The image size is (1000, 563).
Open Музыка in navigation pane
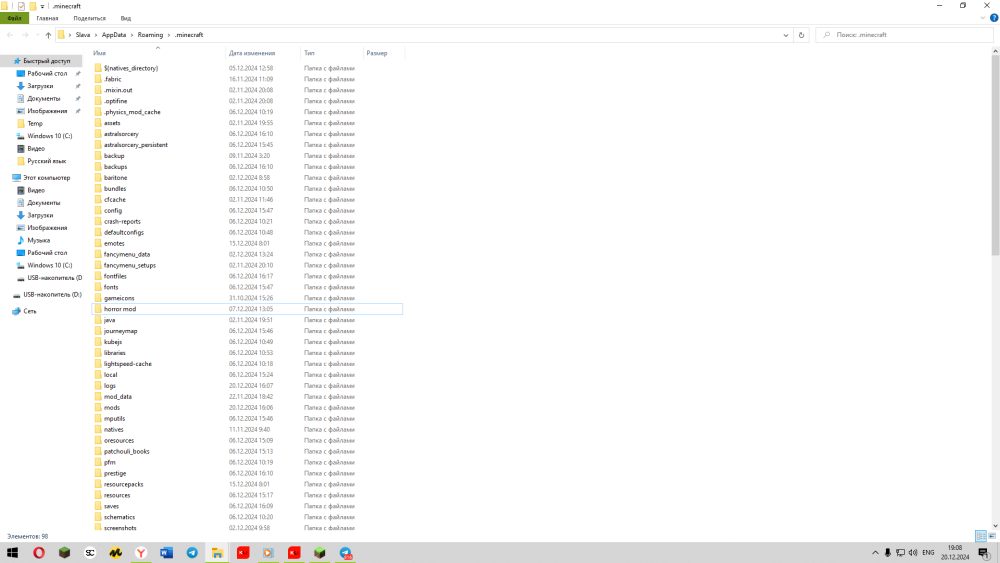38,240
